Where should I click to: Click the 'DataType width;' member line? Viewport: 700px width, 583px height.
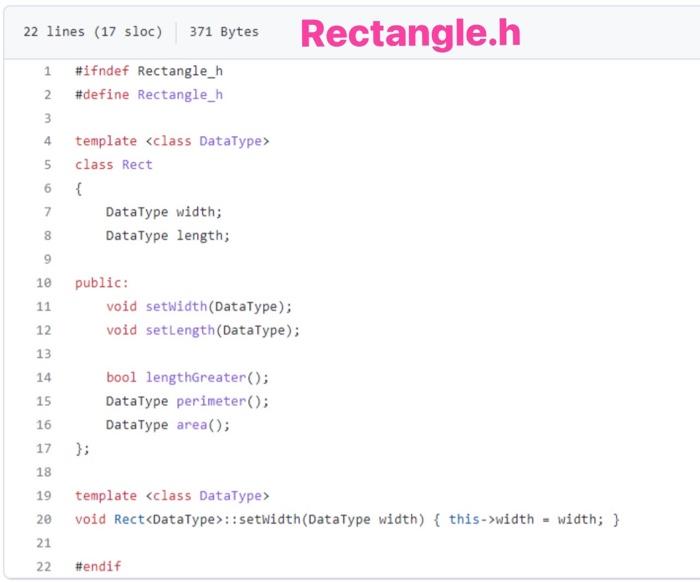tap(164, 212)
